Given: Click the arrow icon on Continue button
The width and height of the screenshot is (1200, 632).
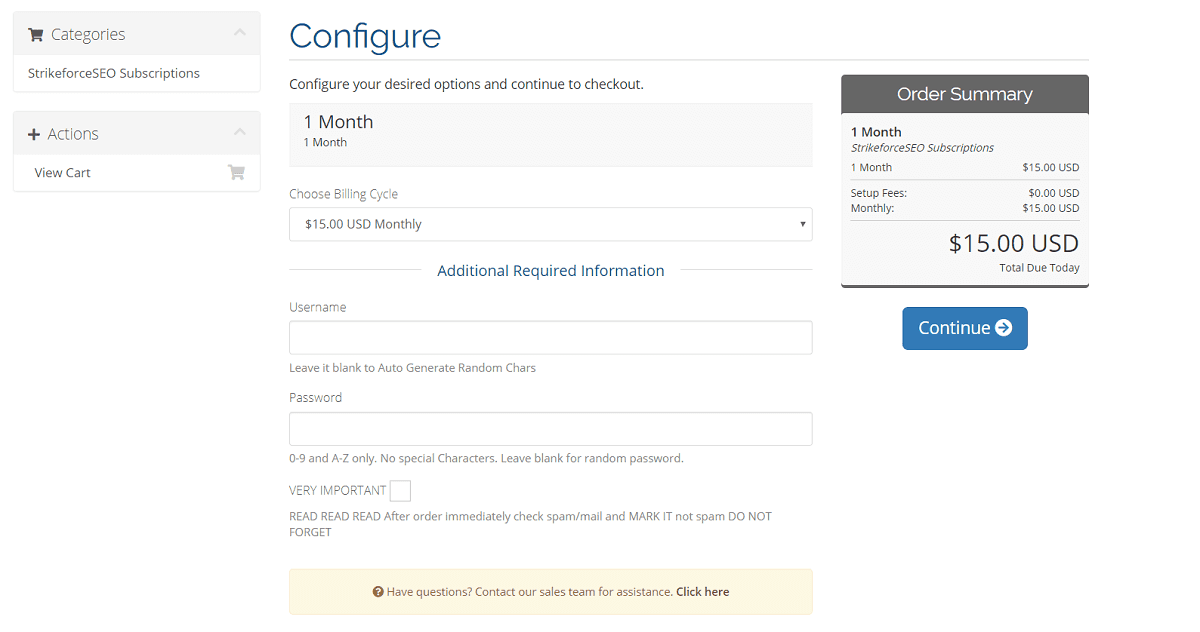Looking at the screenshot, I should tap(1004, 328).
